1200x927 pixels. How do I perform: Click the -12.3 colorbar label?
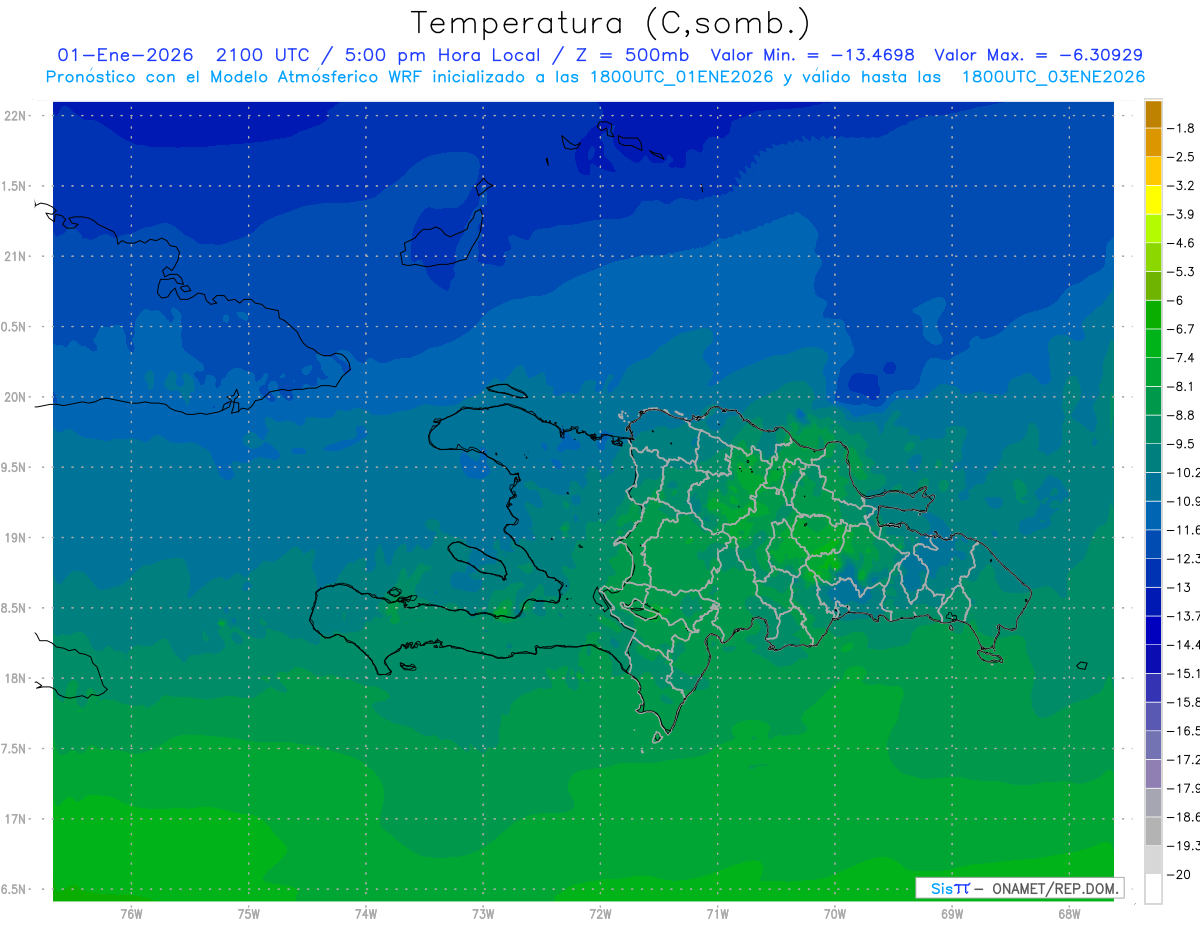point(1183,559)
